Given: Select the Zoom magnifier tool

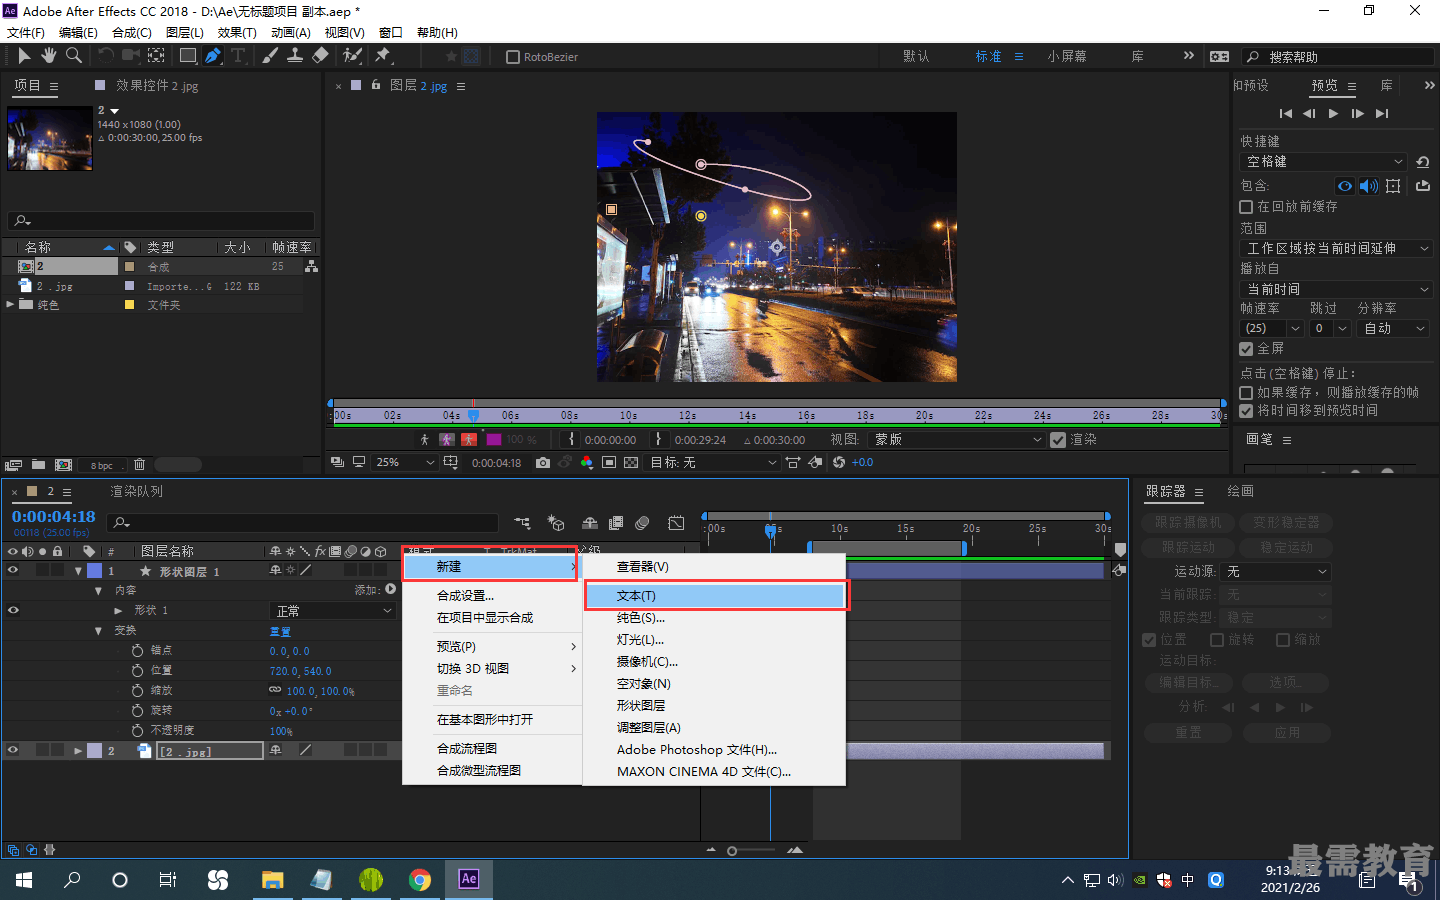Looking at the screenshot, I should [74, 56].
